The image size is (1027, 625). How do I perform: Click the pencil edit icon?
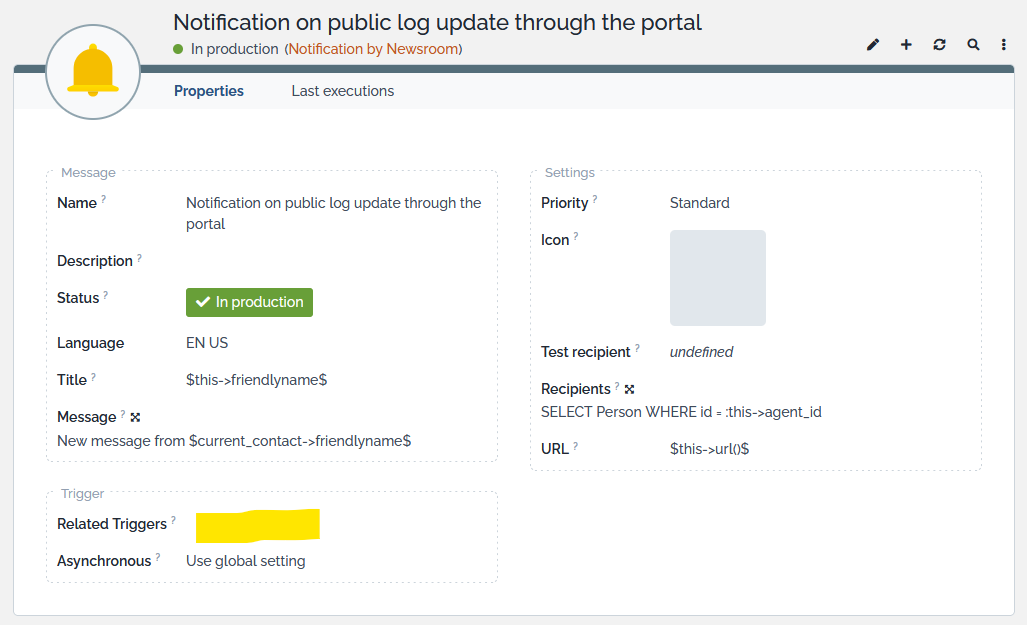click(x=873, y=45)
